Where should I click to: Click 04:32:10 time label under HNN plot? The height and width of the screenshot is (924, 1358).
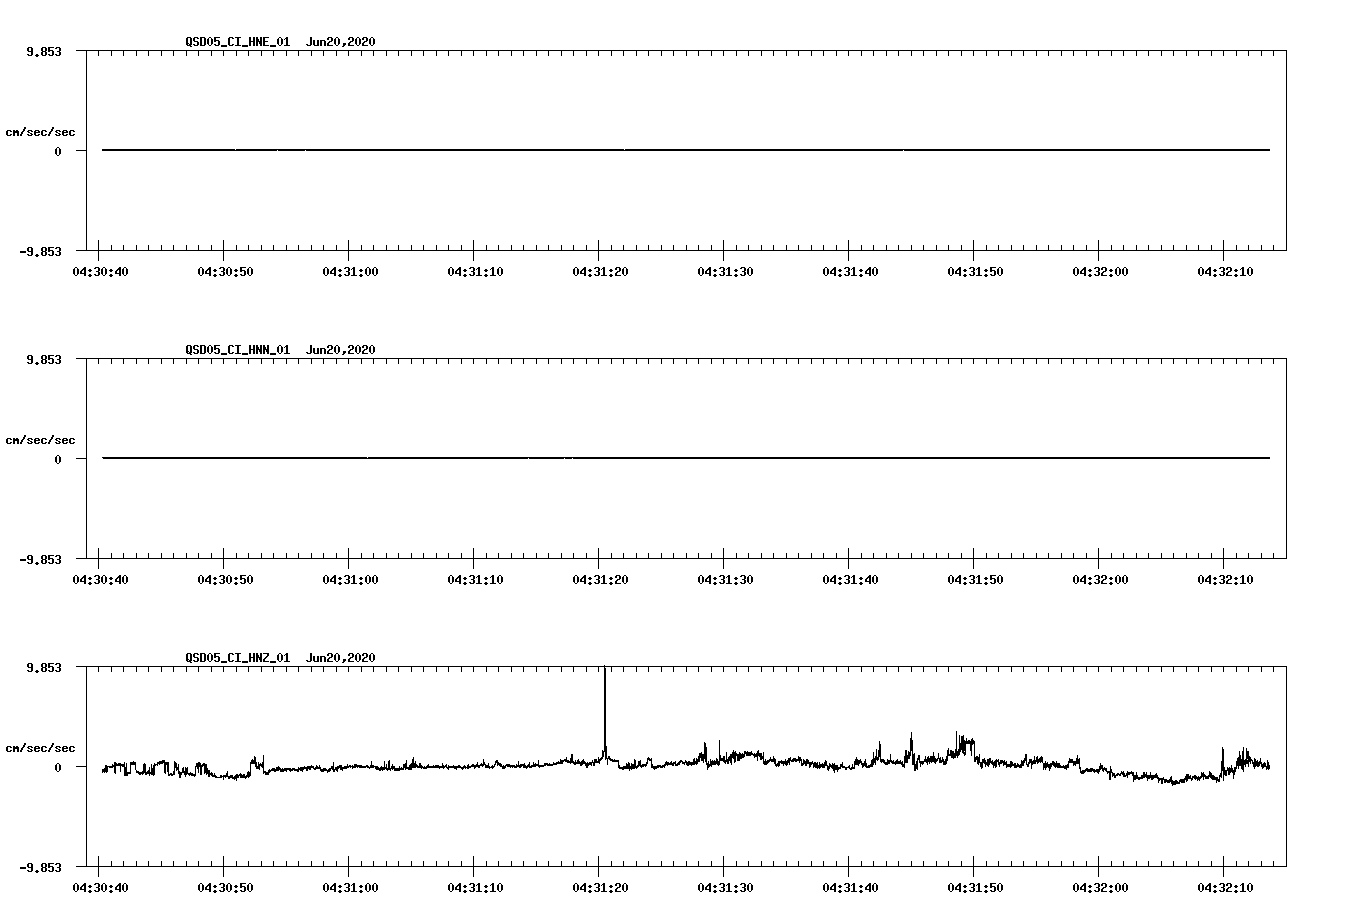tap(1225, 580)
